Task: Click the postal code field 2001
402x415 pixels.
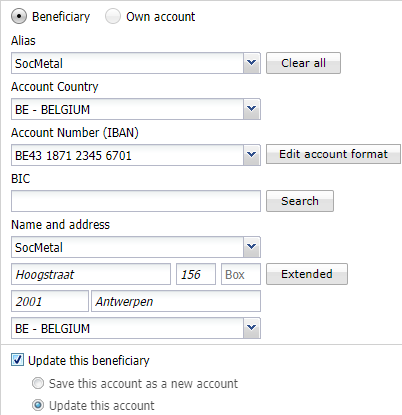Action: tap(50, 301)
